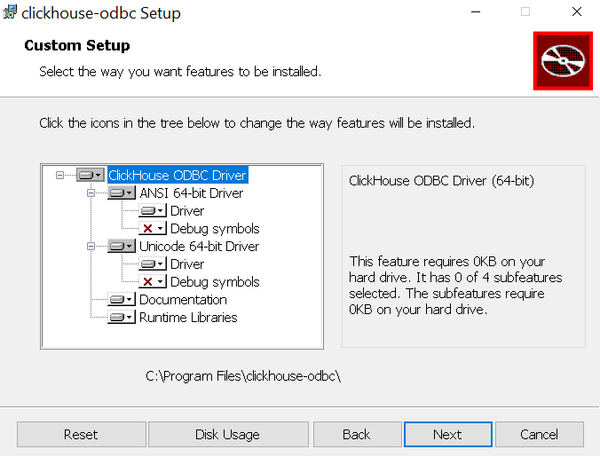This screenshot has width=600, height=456.
Task: Select the Documentation tree item label
Action: pos(183,300)
